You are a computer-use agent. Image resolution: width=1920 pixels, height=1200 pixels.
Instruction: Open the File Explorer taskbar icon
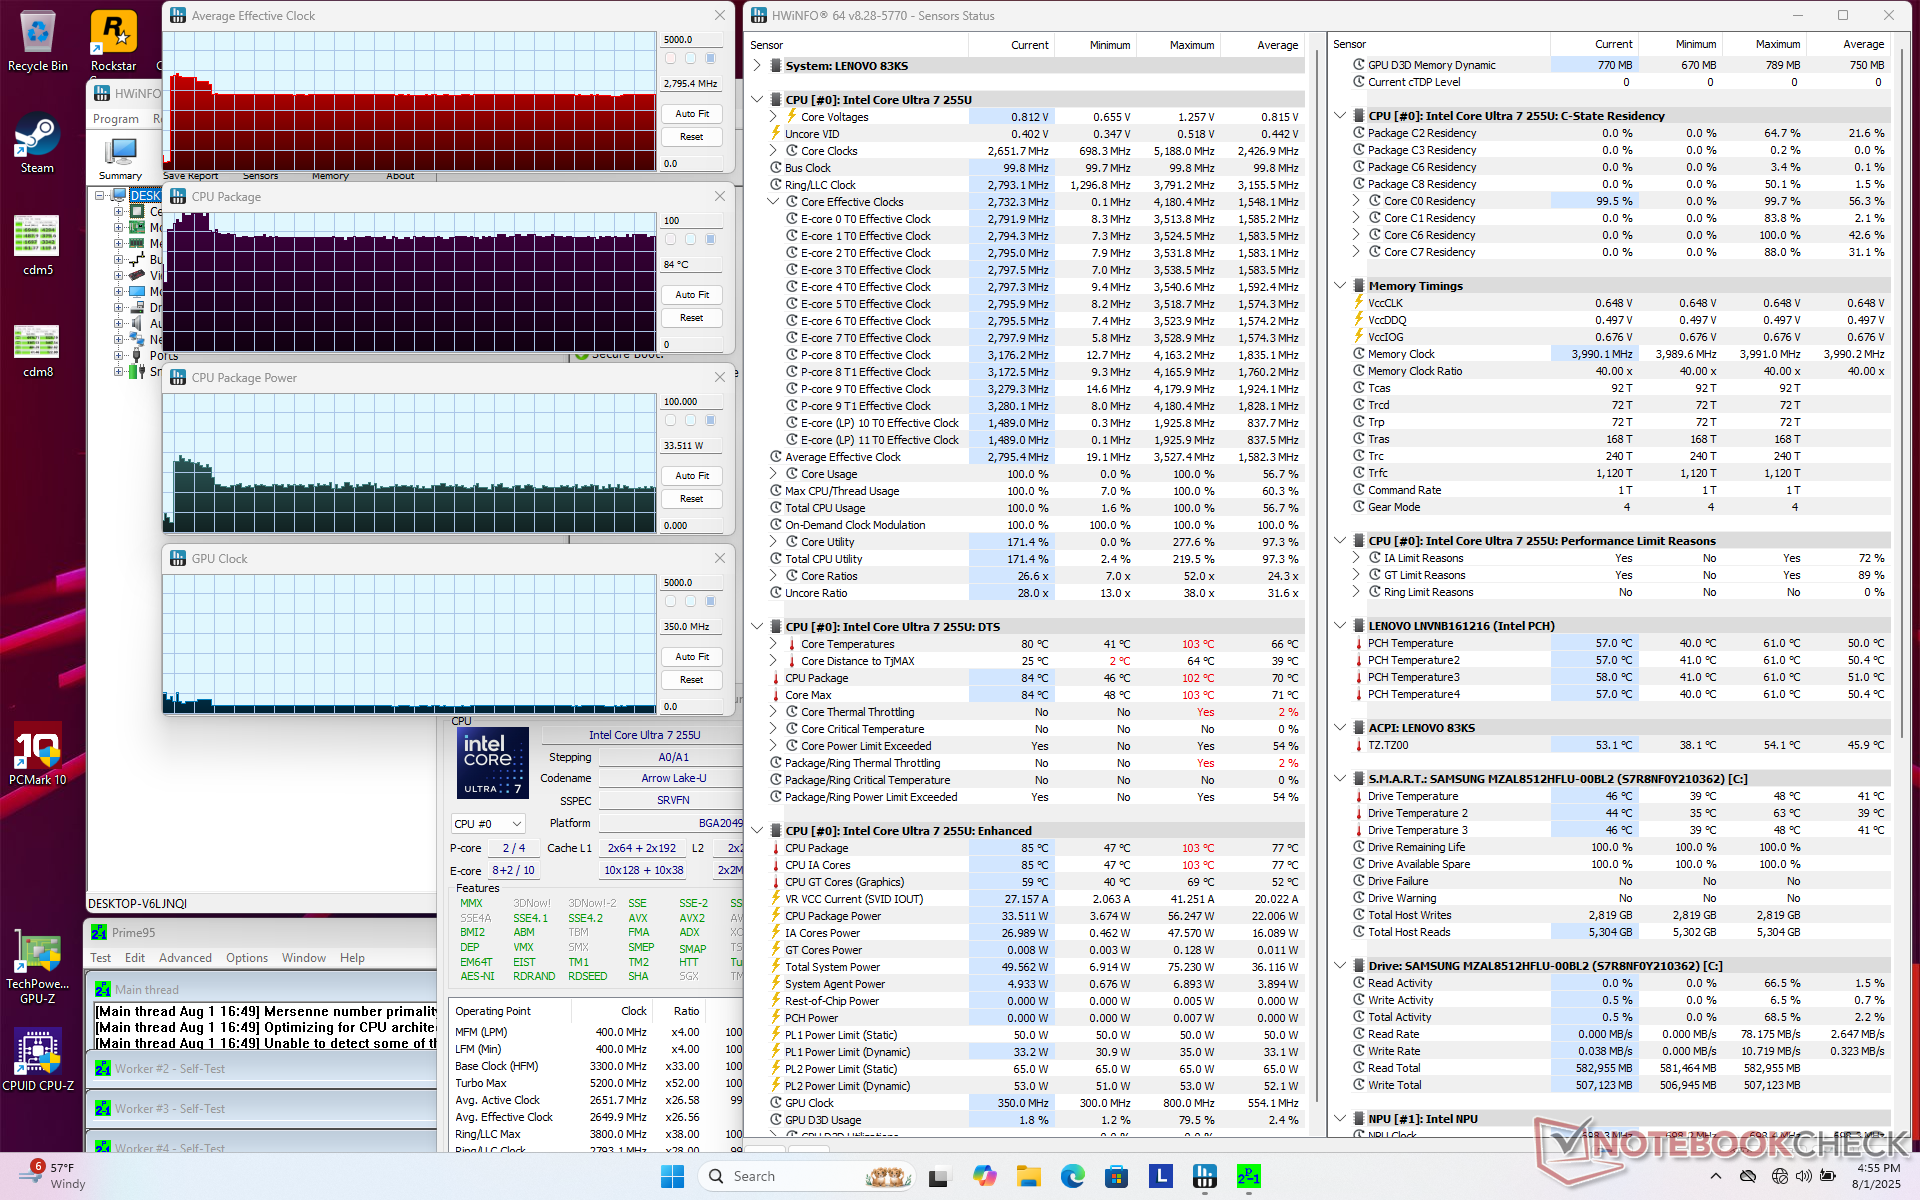click(x=1028, y=1176)
